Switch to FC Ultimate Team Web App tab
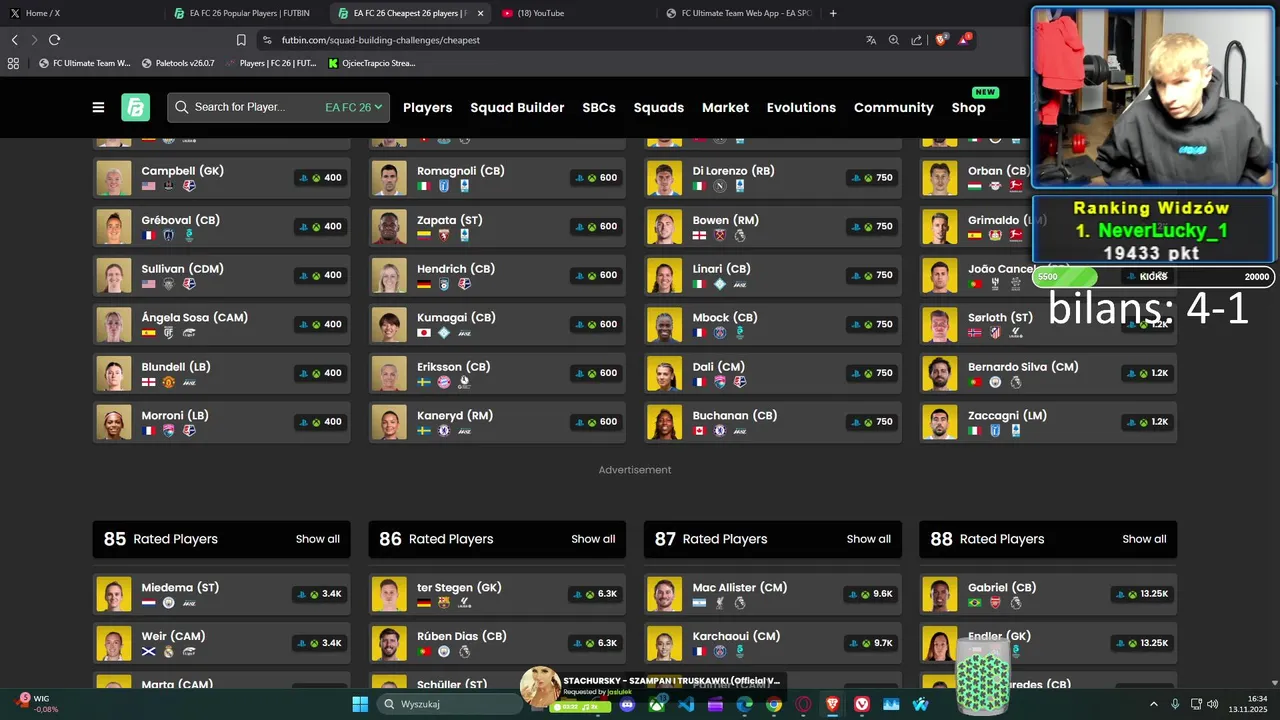 point(738,13)
